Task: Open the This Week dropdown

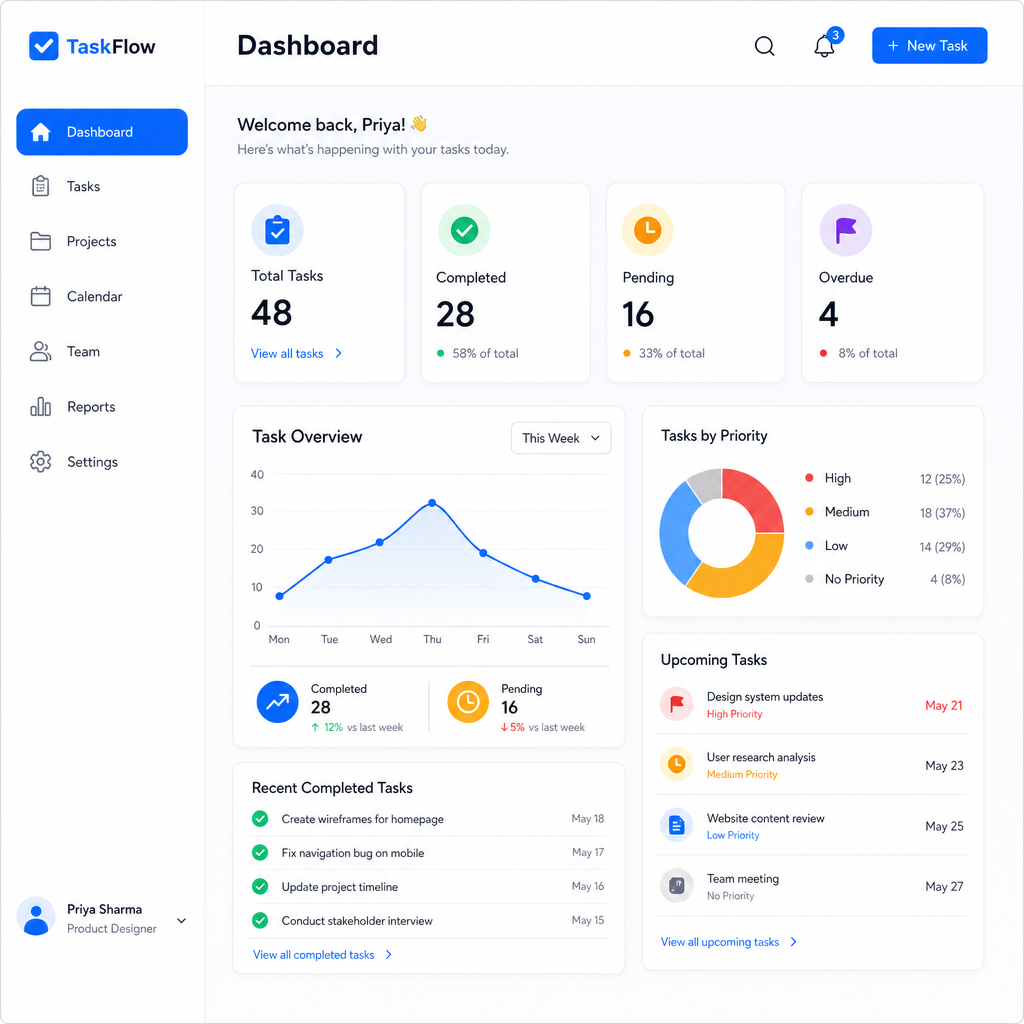Action: [x=561, y=438]
